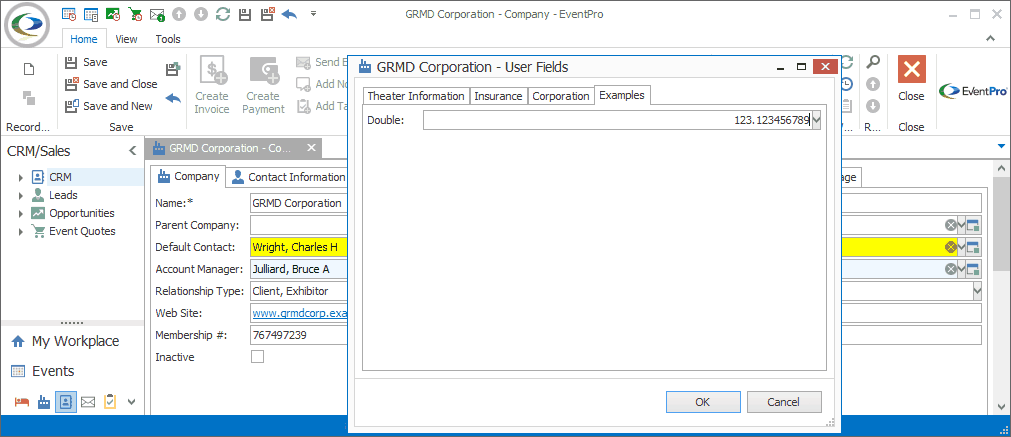Click the grey down arrow in quick-access bar
The width and height of the screenshot is (1011, 437).
pyautogui.click(x=201, y=14)
